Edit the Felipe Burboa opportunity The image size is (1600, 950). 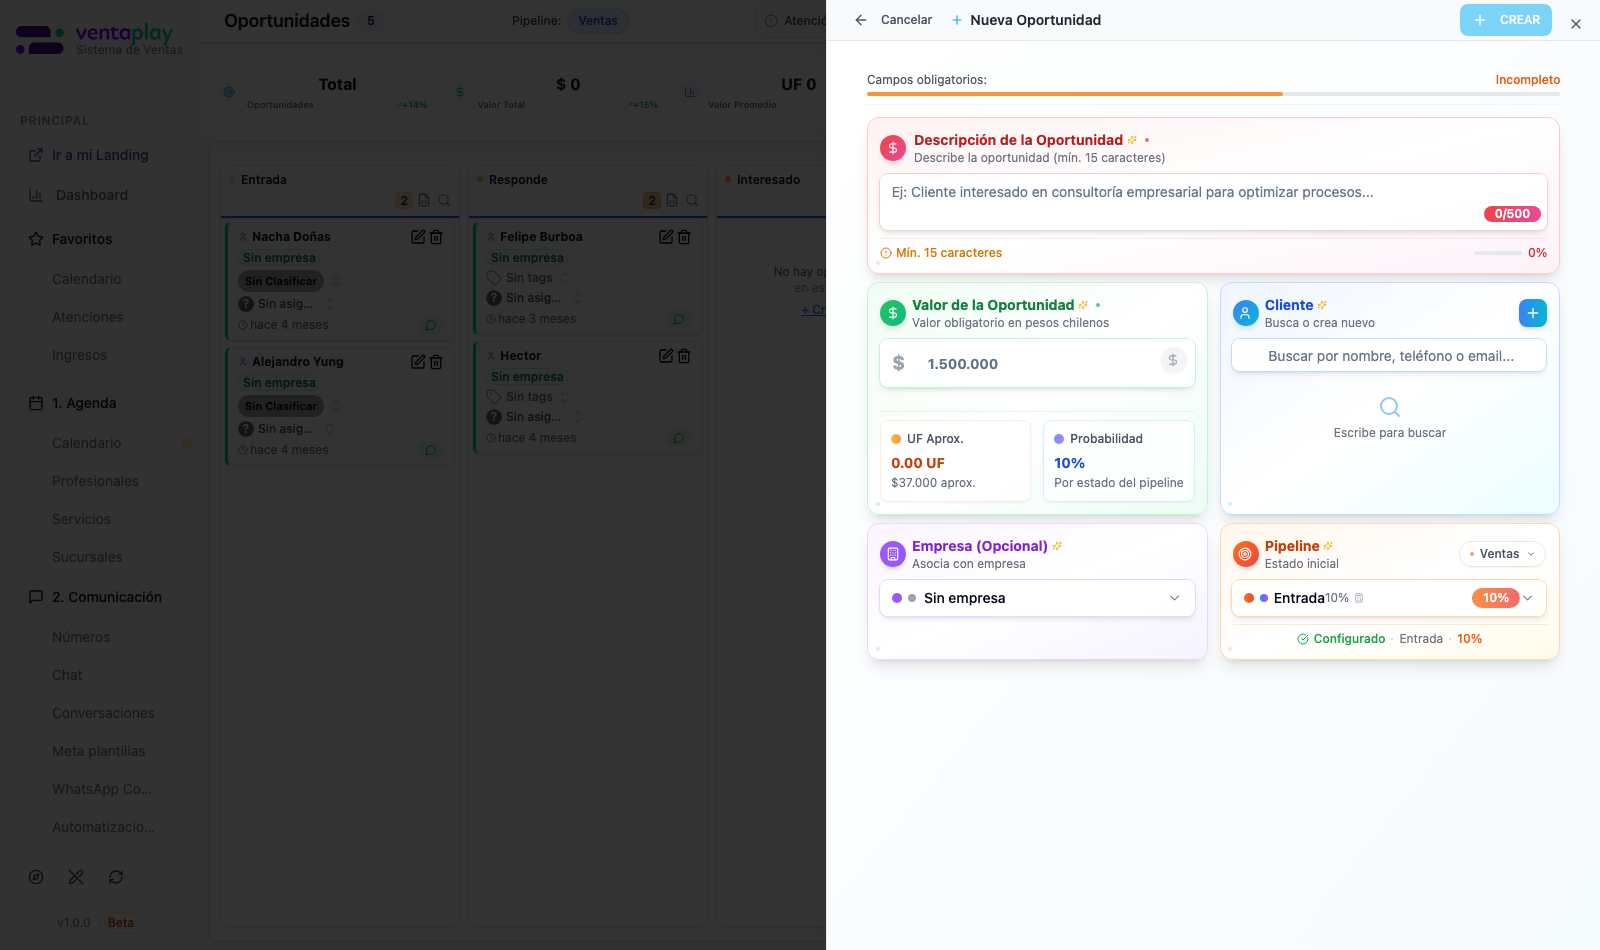666,237
